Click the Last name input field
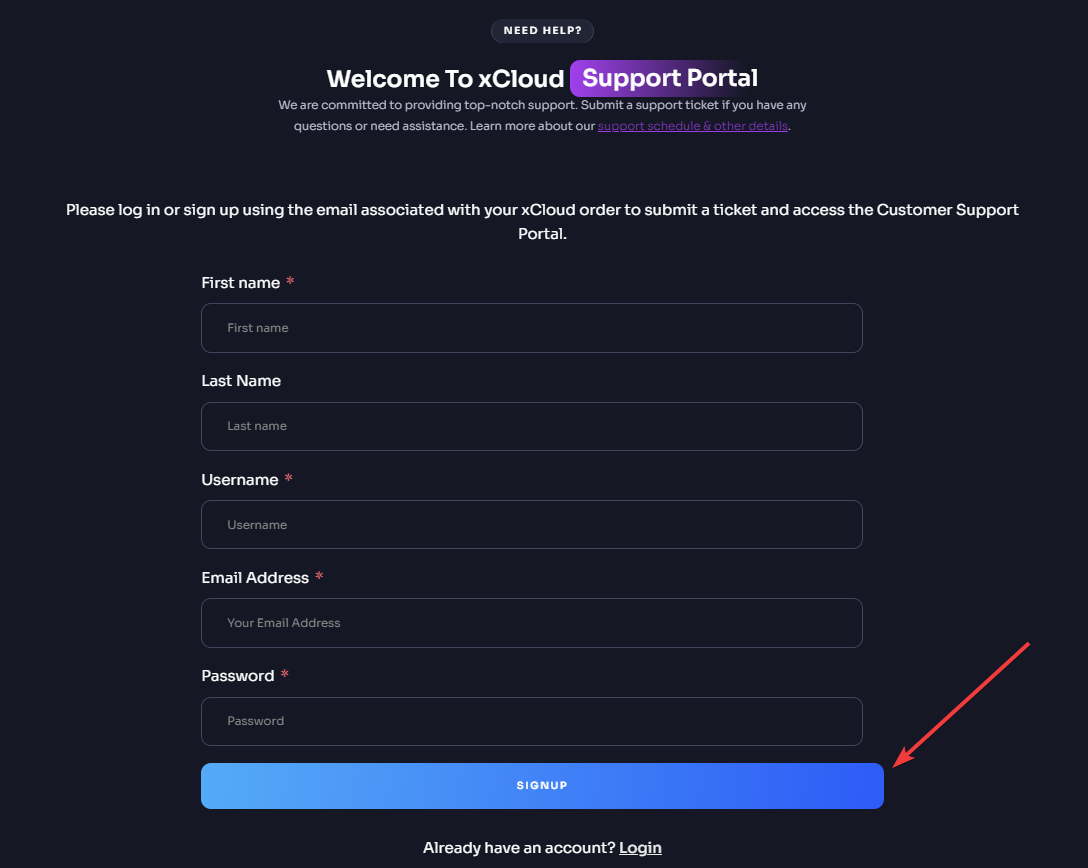The image size is (1088, 868). (531, 426)
